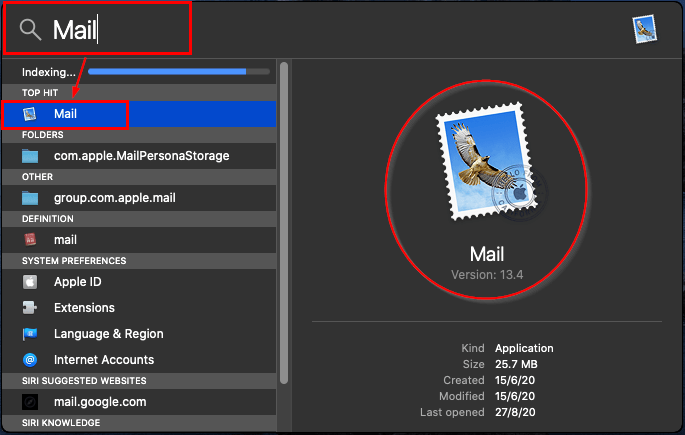685x435 pixels.
Task: Click the Modified date 15/6/20
Action: coord(515,396)
